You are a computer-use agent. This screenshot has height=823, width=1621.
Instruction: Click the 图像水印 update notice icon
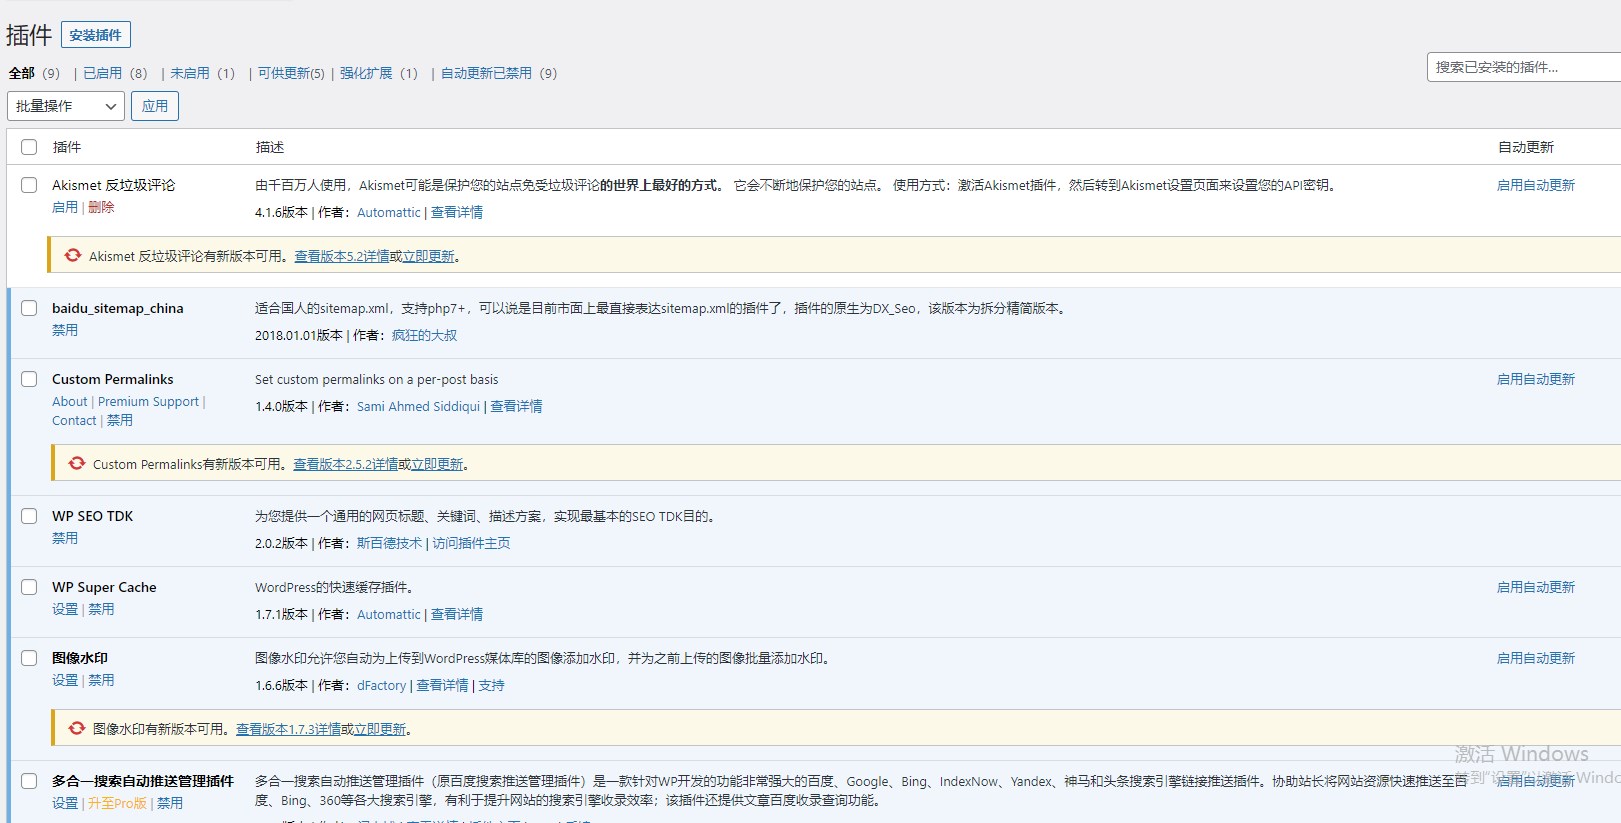click(x=77, y=729)
